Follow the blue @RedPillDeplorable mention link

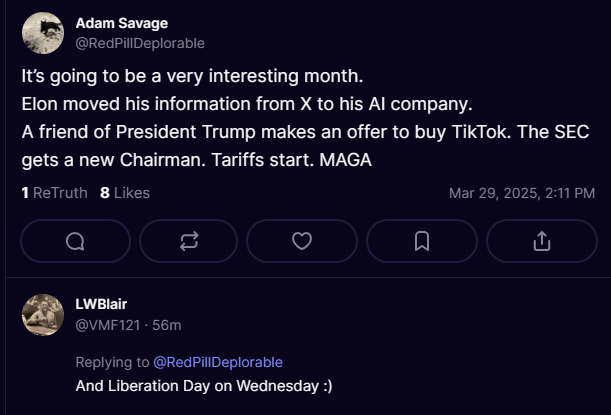218,362
